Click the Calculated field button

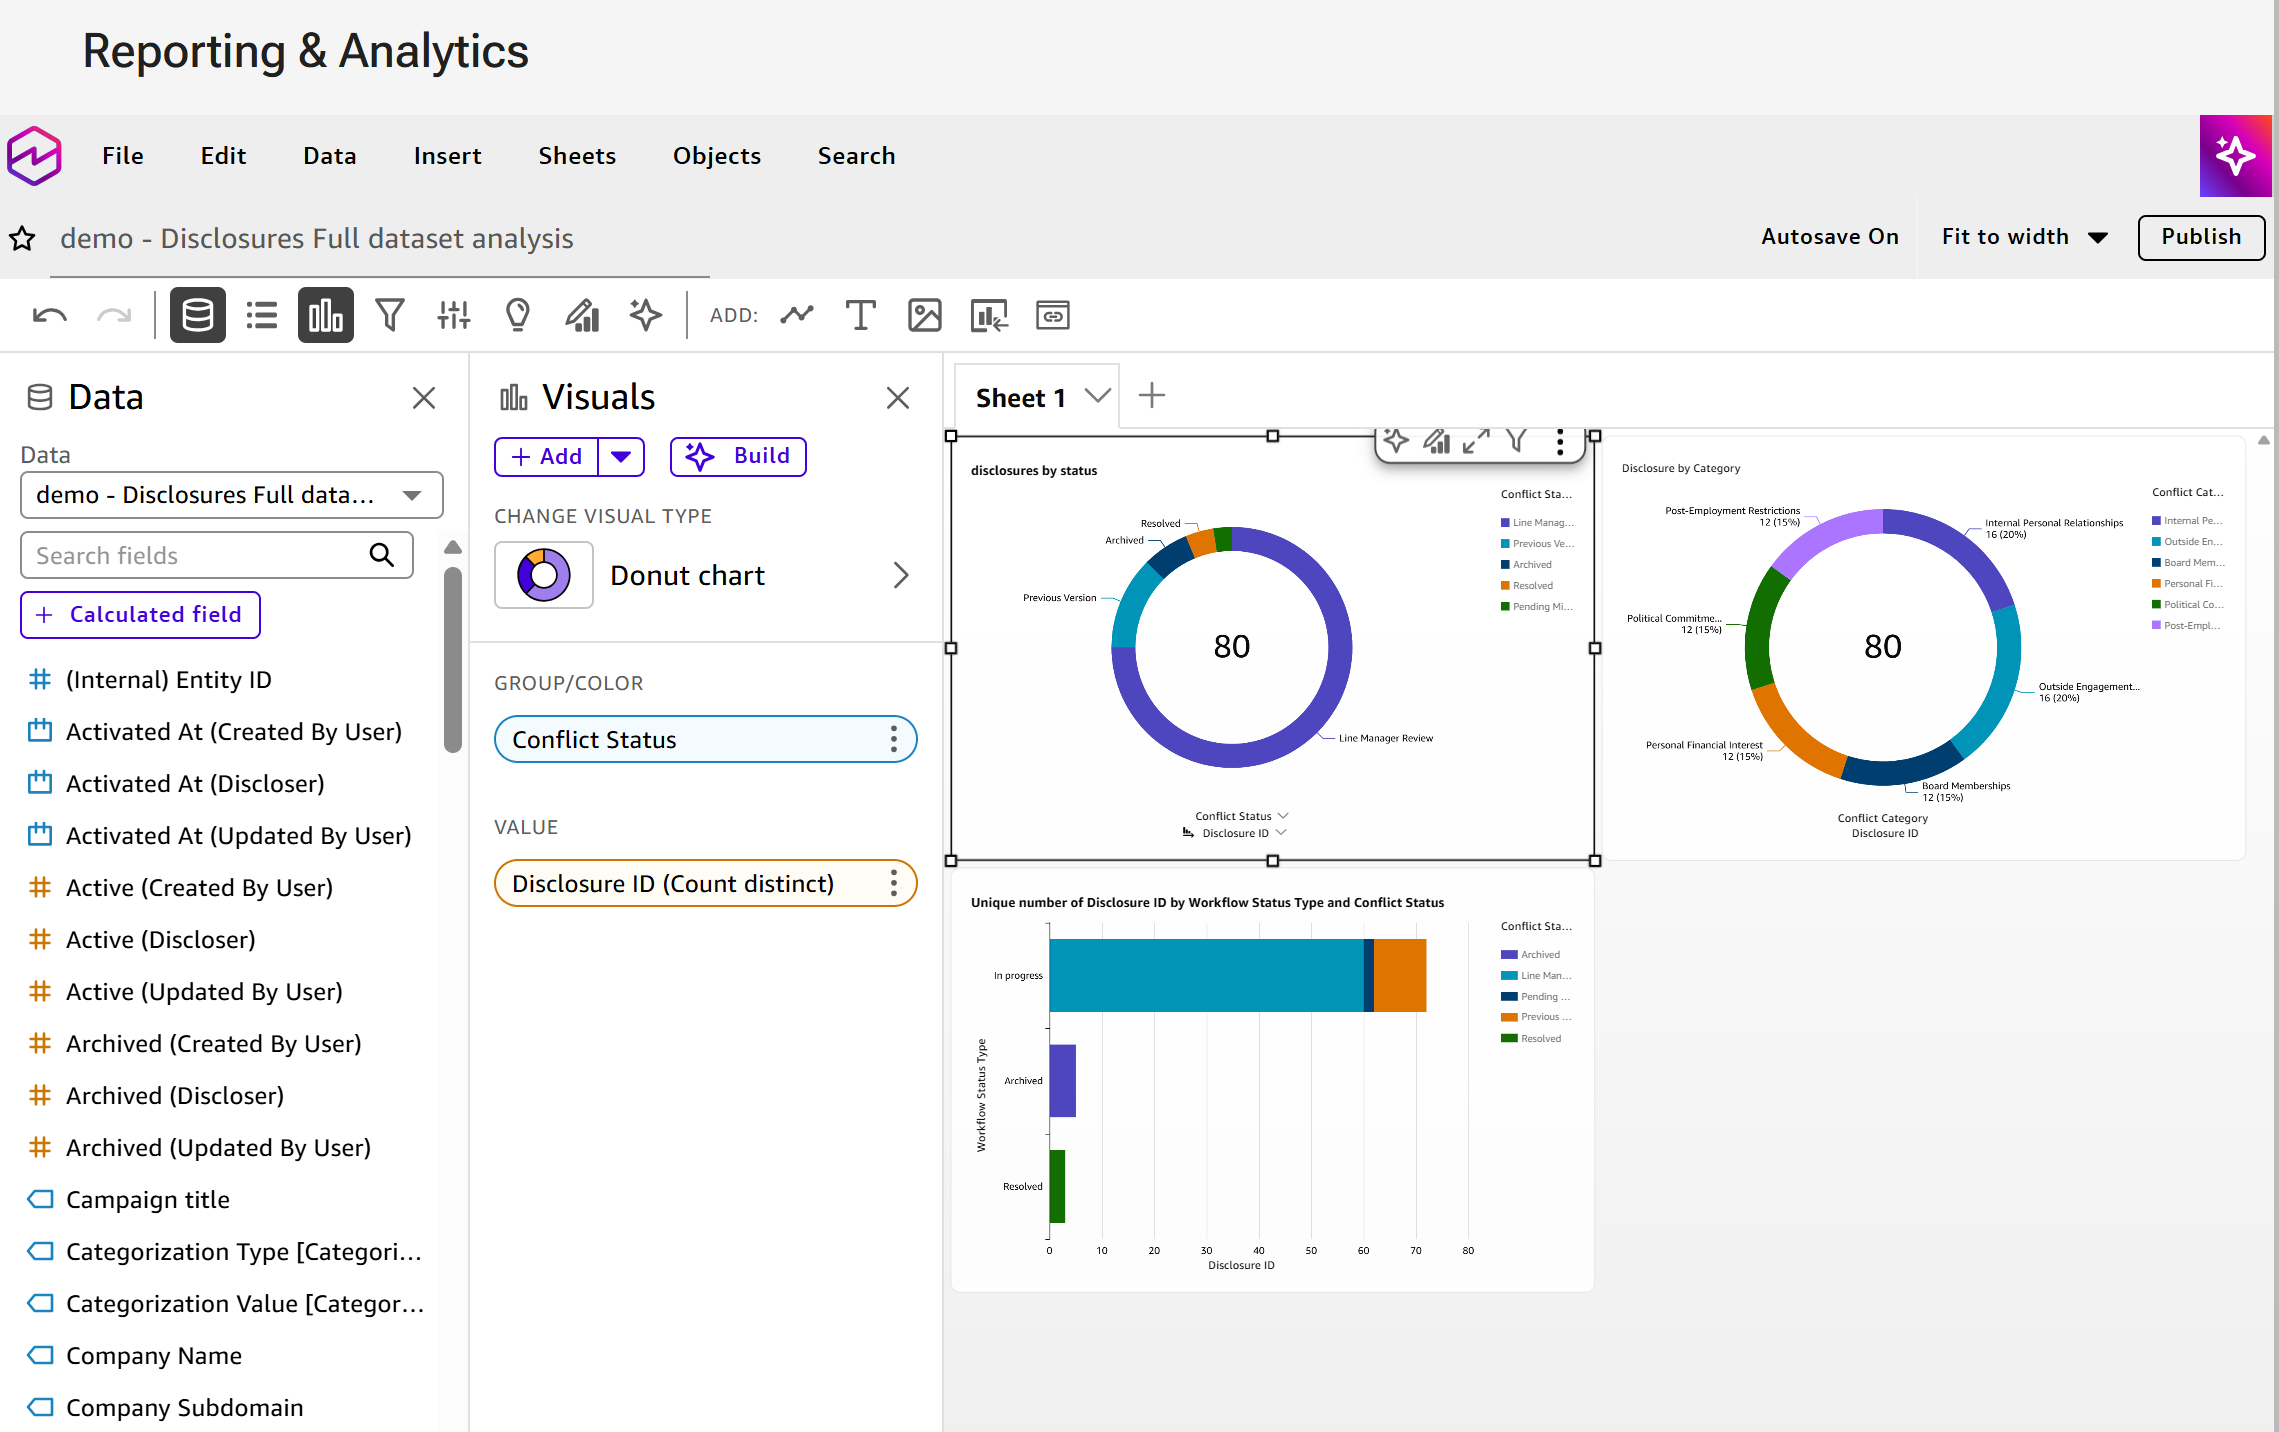(140, 615)
